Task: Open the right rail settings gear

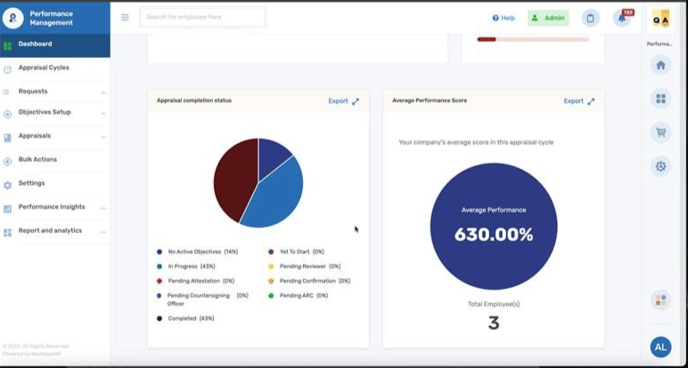Action: coord(660,166)
